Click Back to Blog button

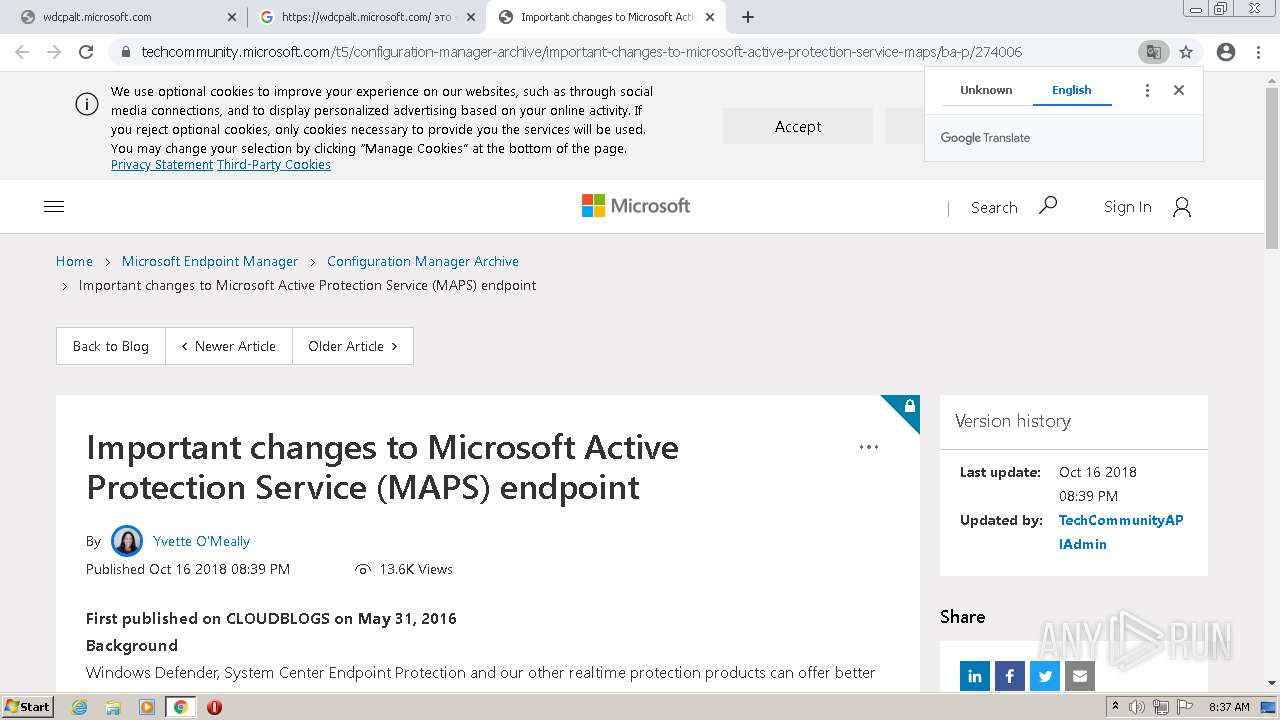(111, 346)
